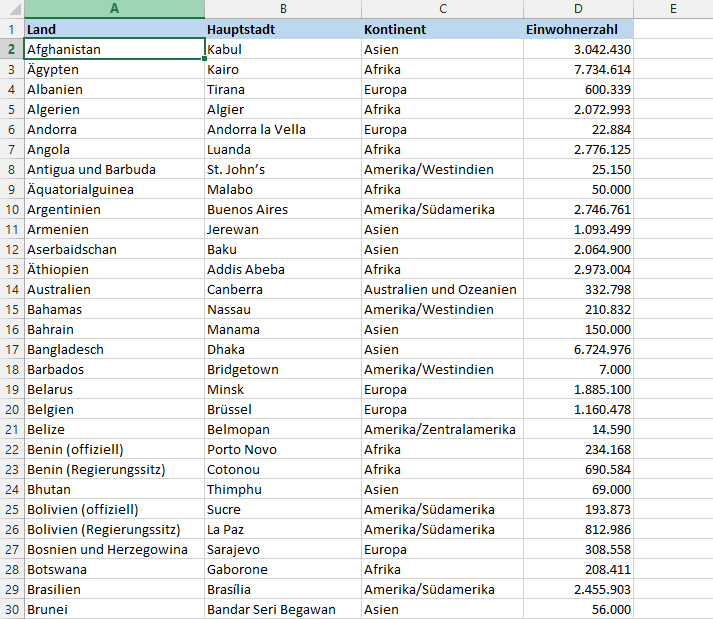The image size is (713, 619).
Task: Select the value '6.724.976'
Action: click(578, 349)
